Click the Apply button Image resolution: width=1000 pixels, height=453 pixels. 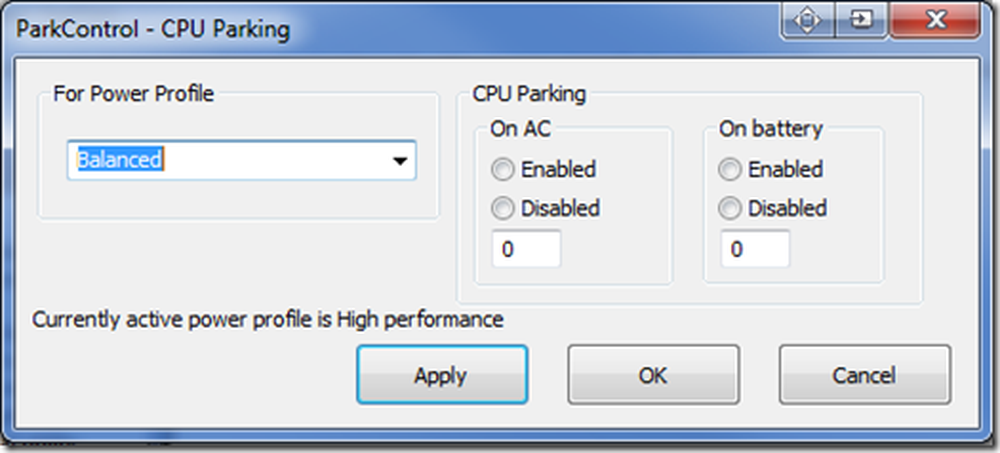(442, 375)
